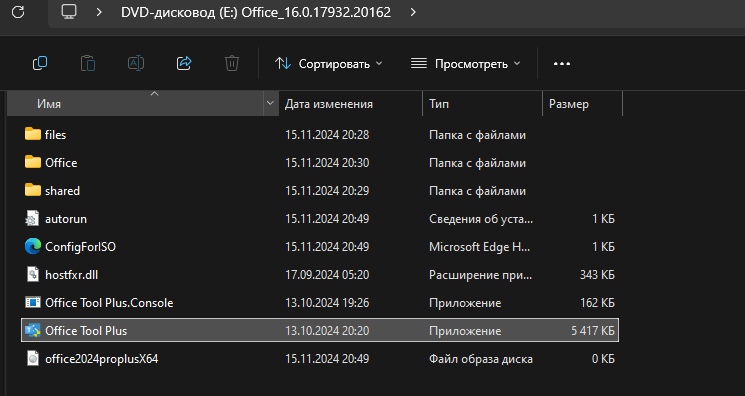Select the autorun file icon
Viewport: 745px width, 396px height.
[32, 219]
